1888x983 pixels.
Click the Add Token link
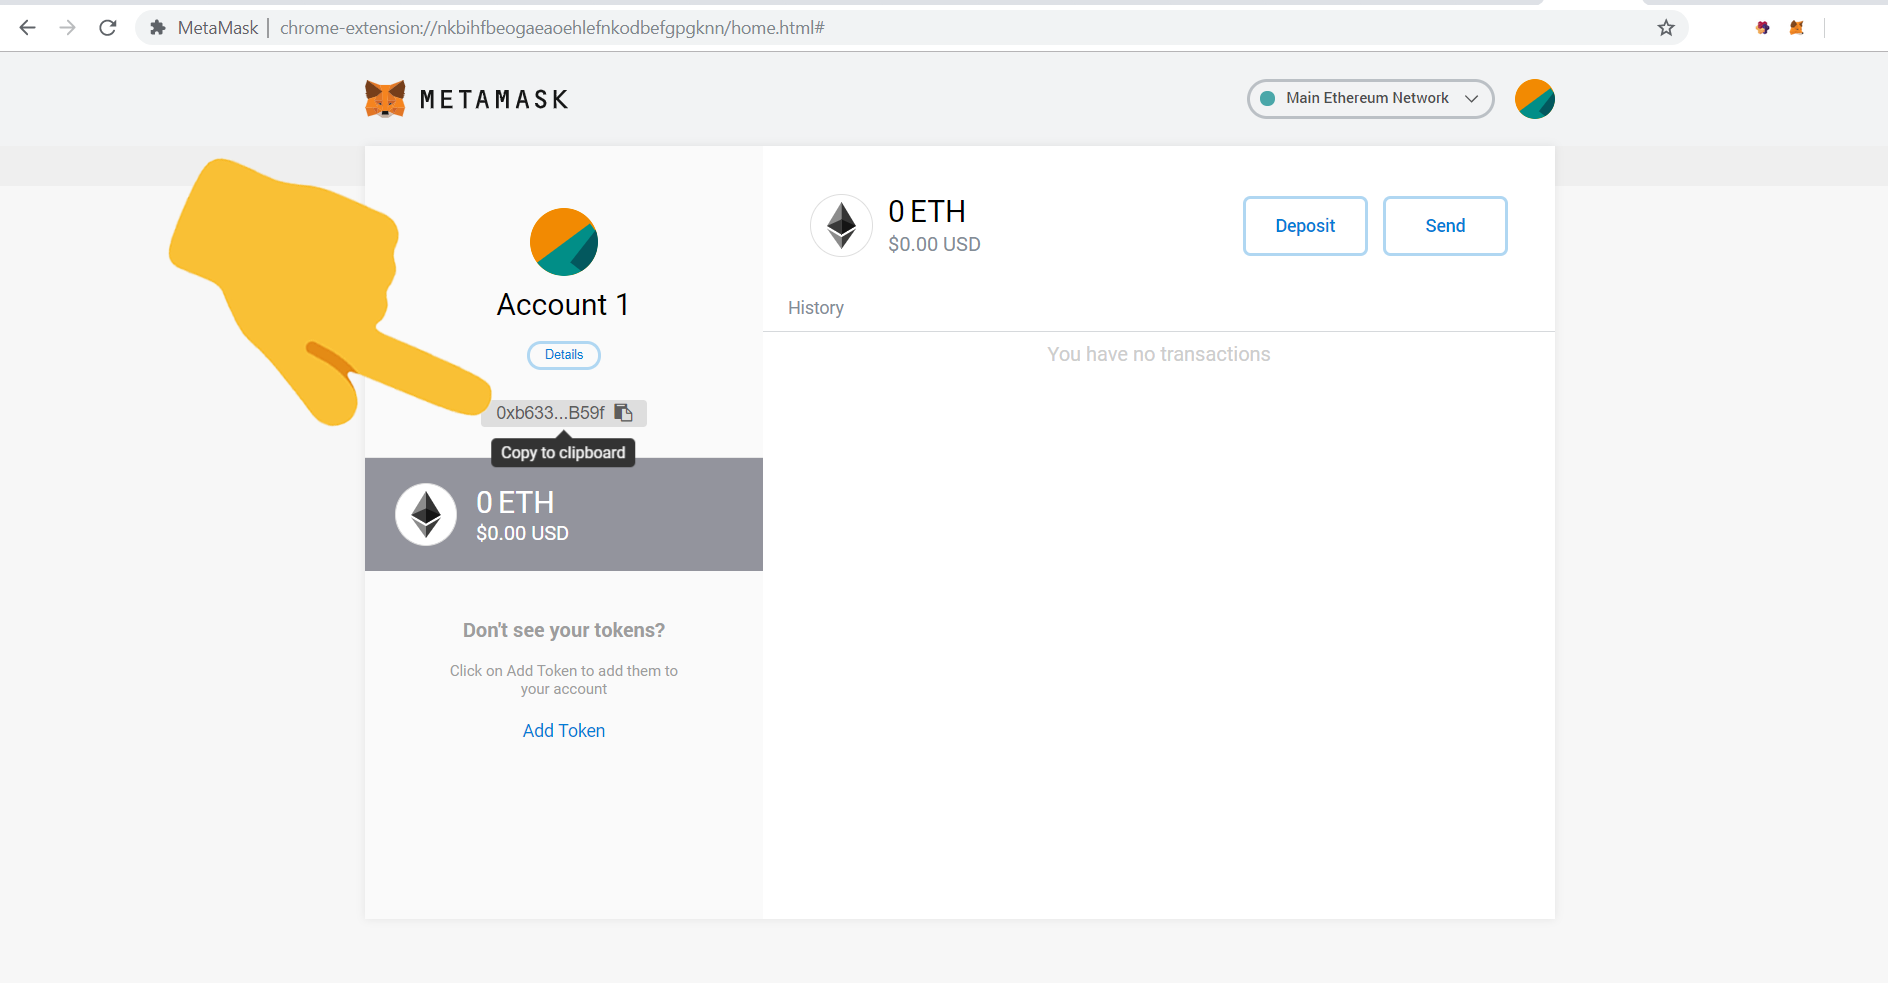[x=564, y=731]
